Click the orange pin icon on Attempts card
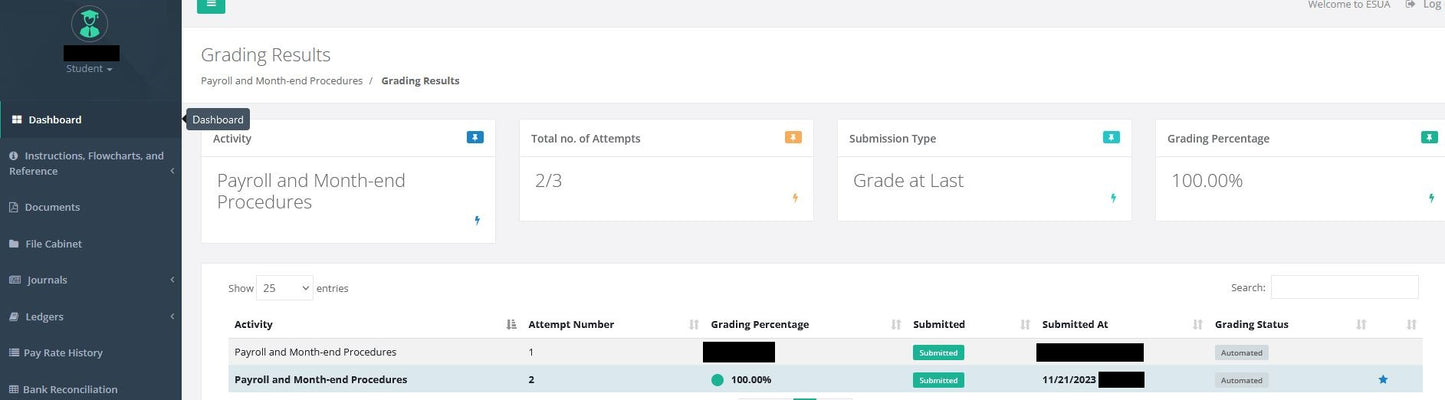This screenshot has height=400, width=1445. point(793,137)
